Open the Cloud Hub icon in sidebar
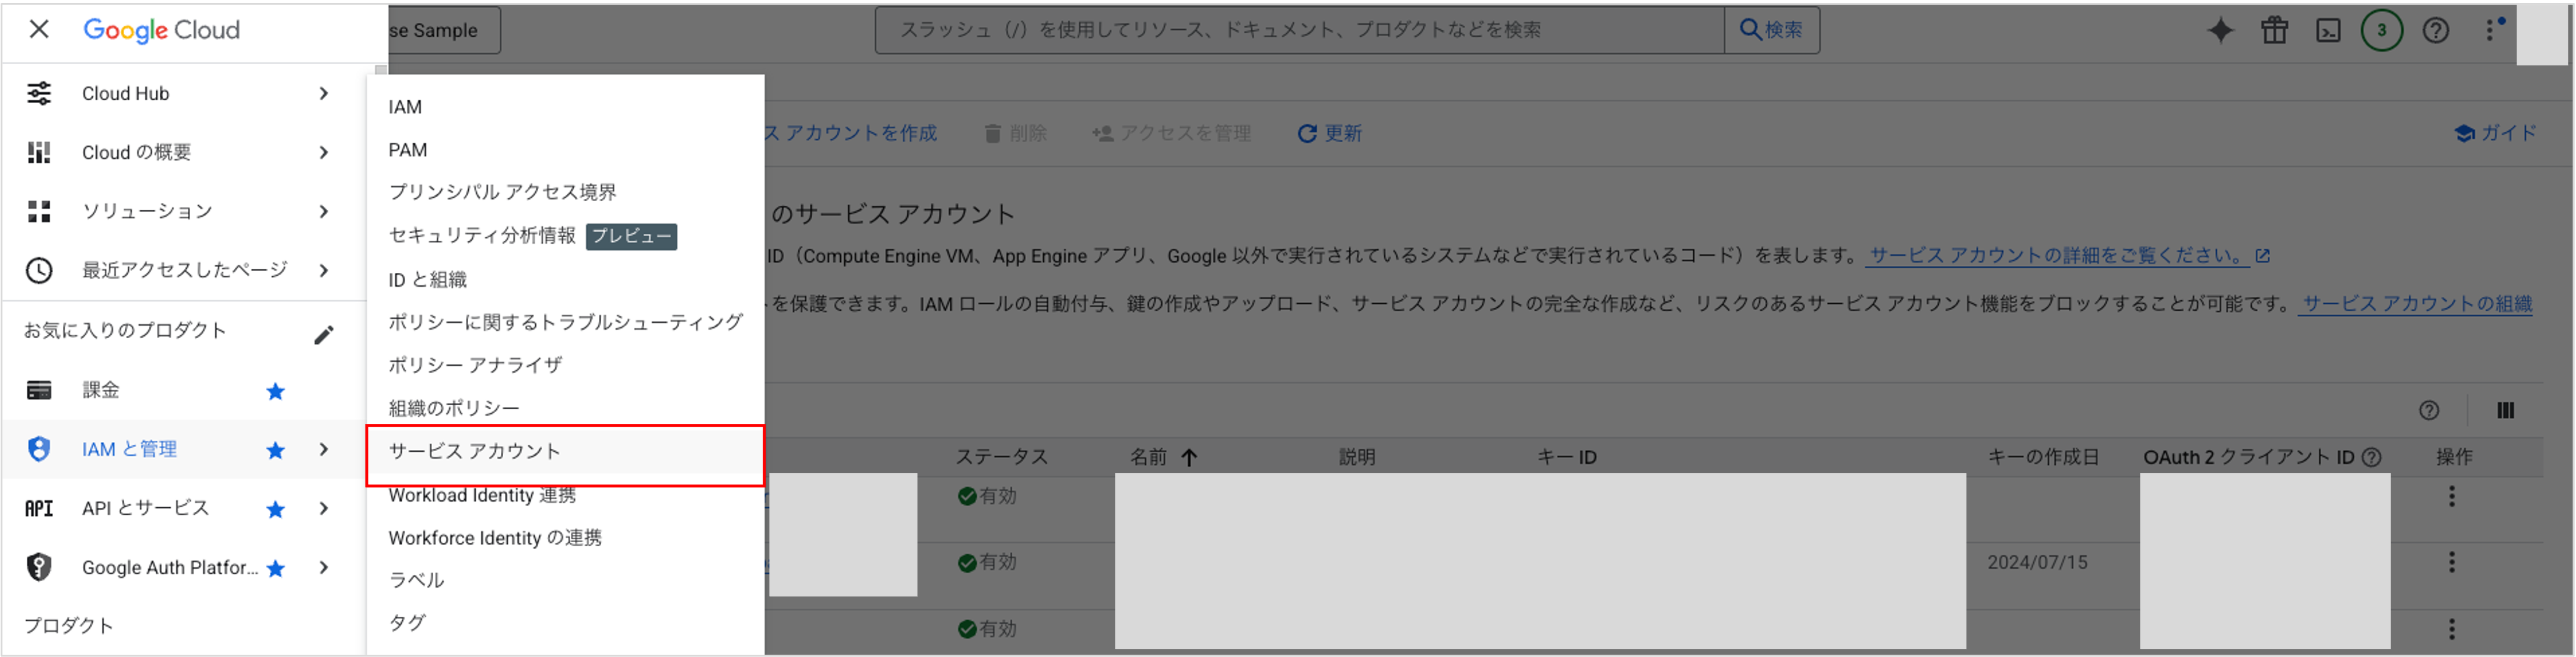This screenshot has width=2576, height=657. tap(39, 93)
